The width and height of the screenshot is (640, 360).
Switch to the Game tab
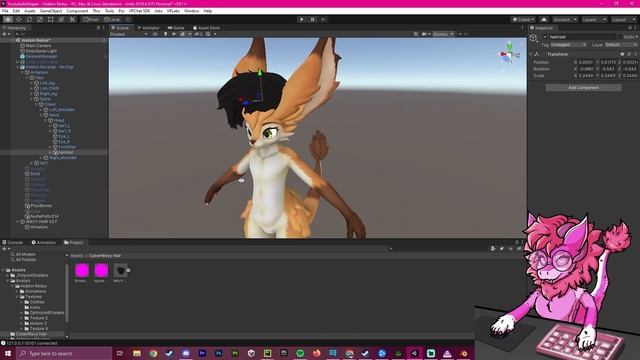(x=176, y=28)
